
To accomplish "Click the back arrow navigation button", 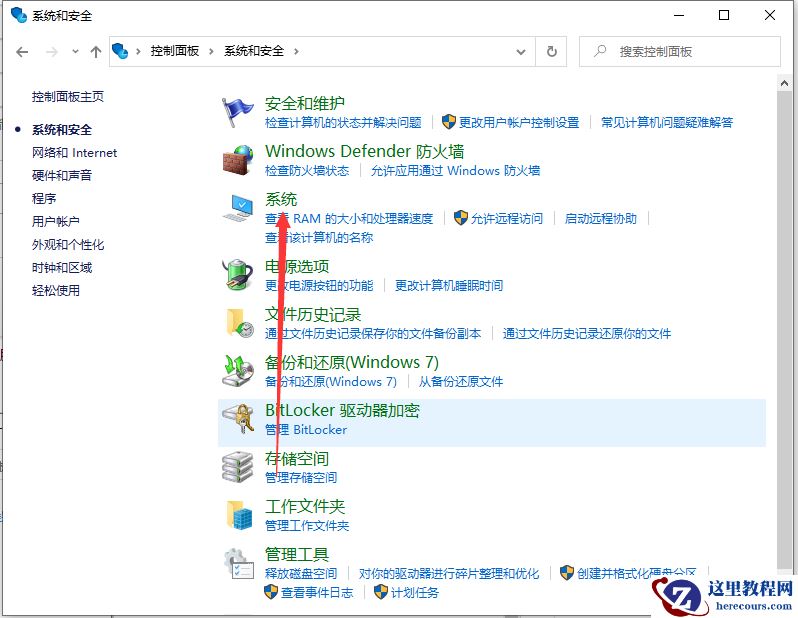I will (x=22, y=51).
